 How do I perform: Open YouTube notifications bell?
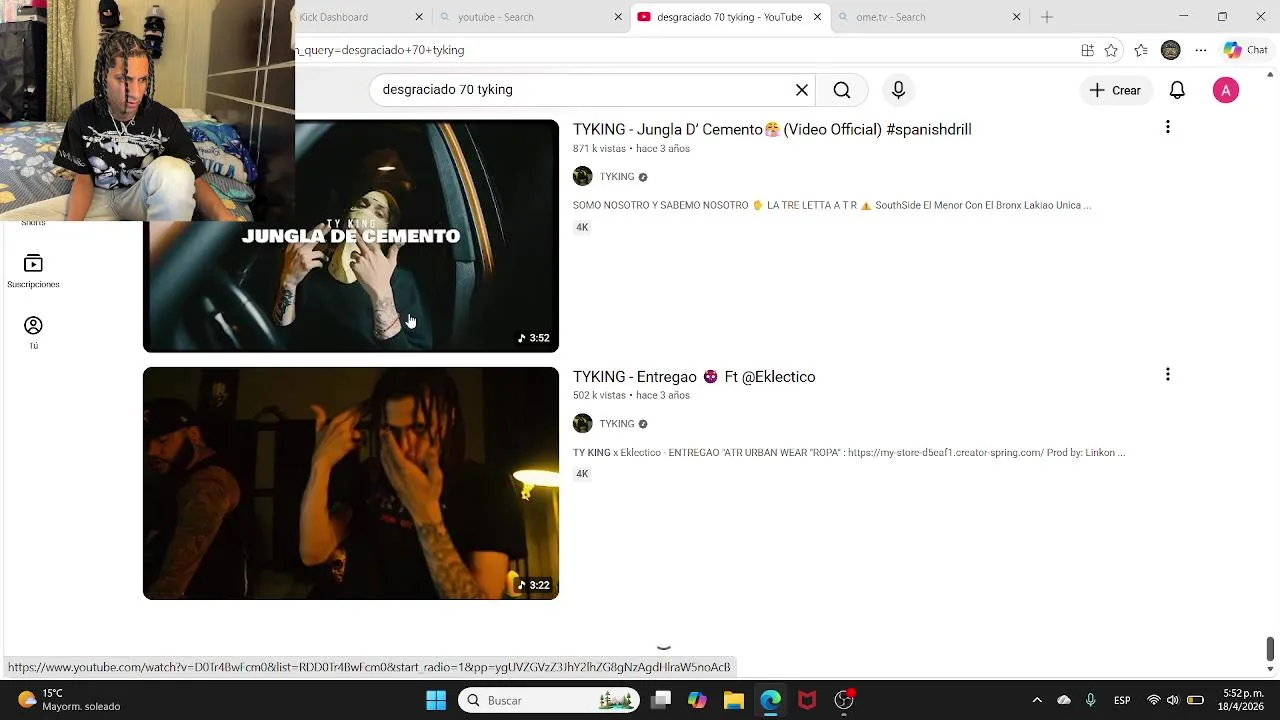click(1177, 90)
